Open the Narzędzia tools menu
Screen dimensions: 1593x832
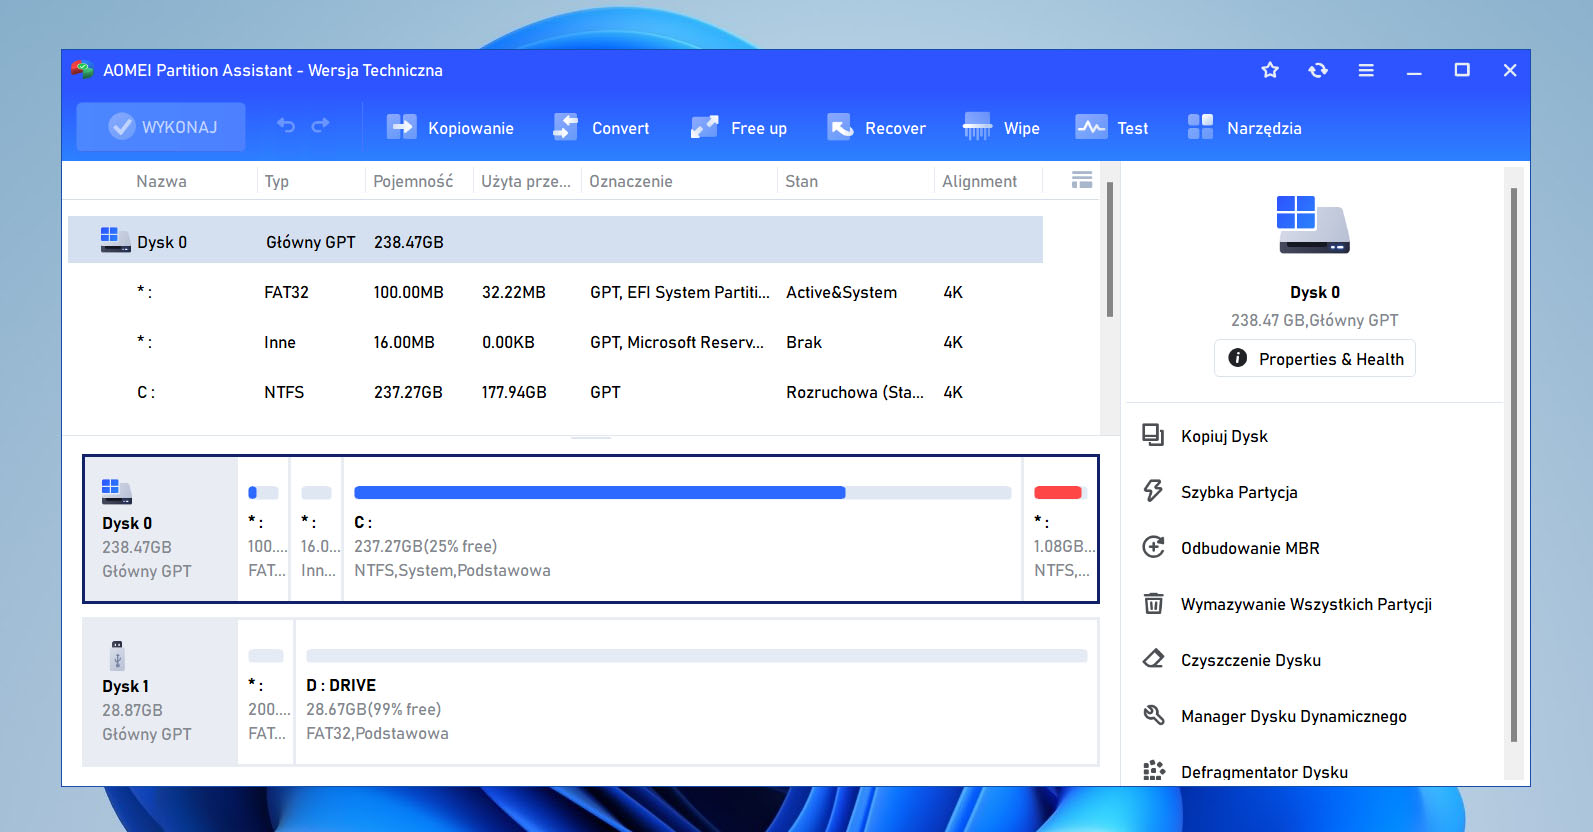(x=1244, y=128)
